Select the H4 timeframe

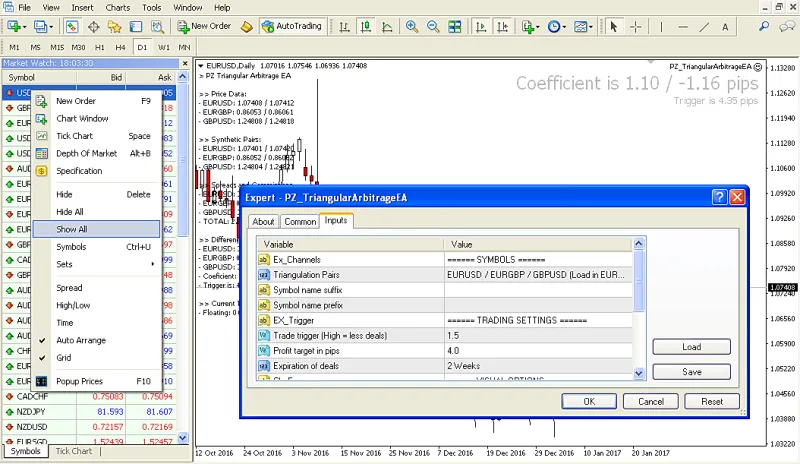tap(120, 47)
